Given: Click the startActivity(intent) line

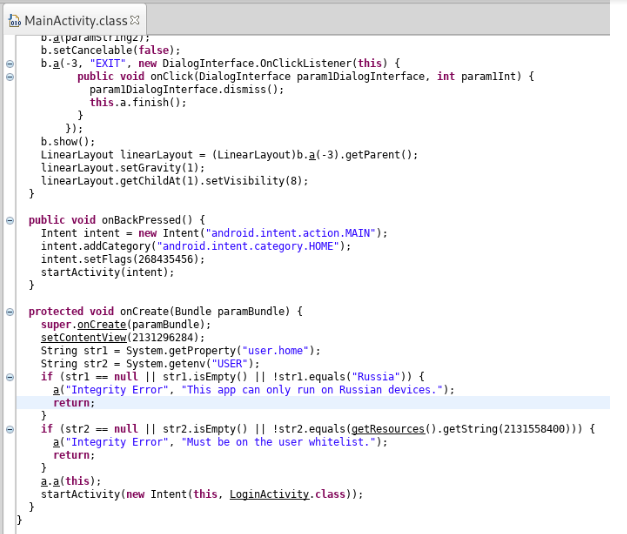Looking at the screenshot, I should click(107, 273).
